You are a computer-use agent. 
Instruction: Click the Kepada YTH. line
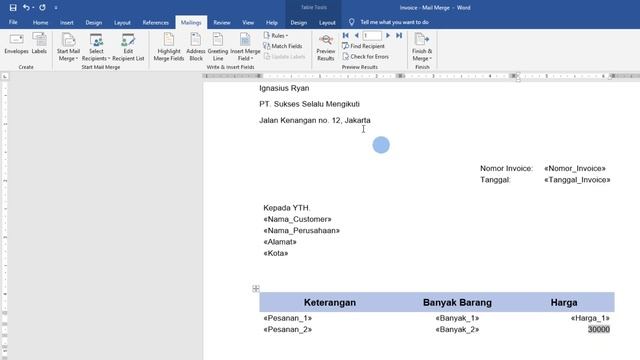pos(287,208)
